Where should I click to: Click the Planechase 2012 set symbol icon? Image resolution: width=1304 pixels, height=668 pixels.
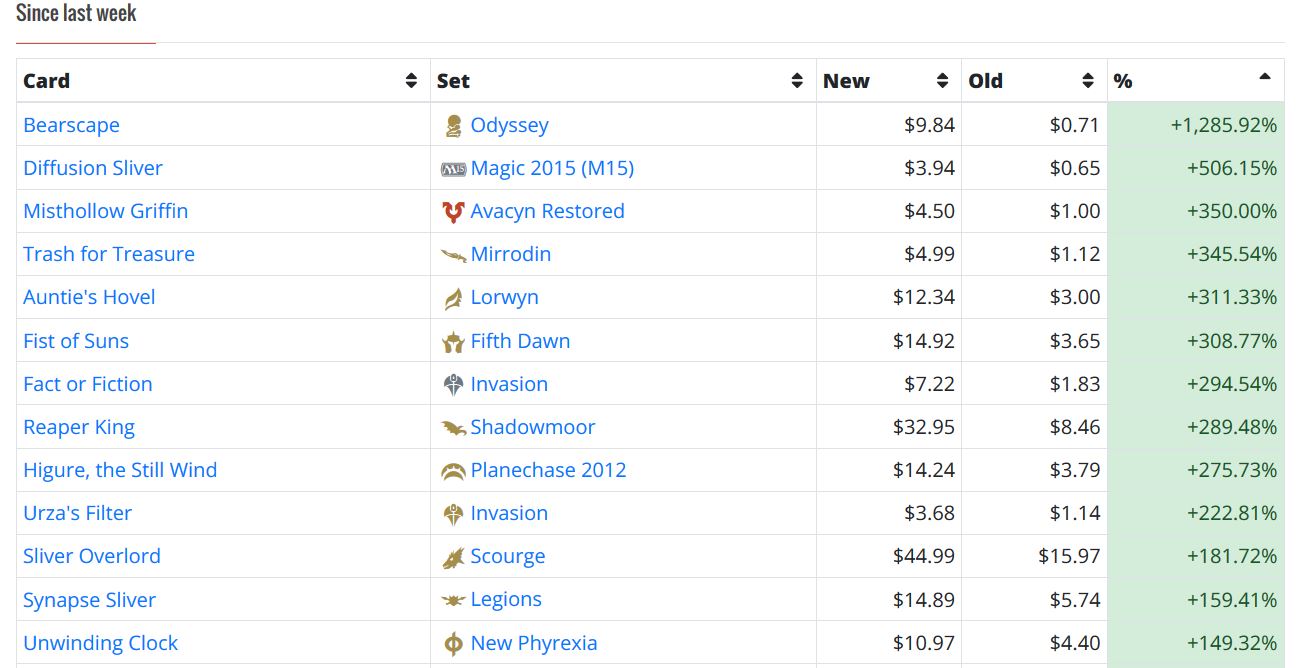pos(453,471)
